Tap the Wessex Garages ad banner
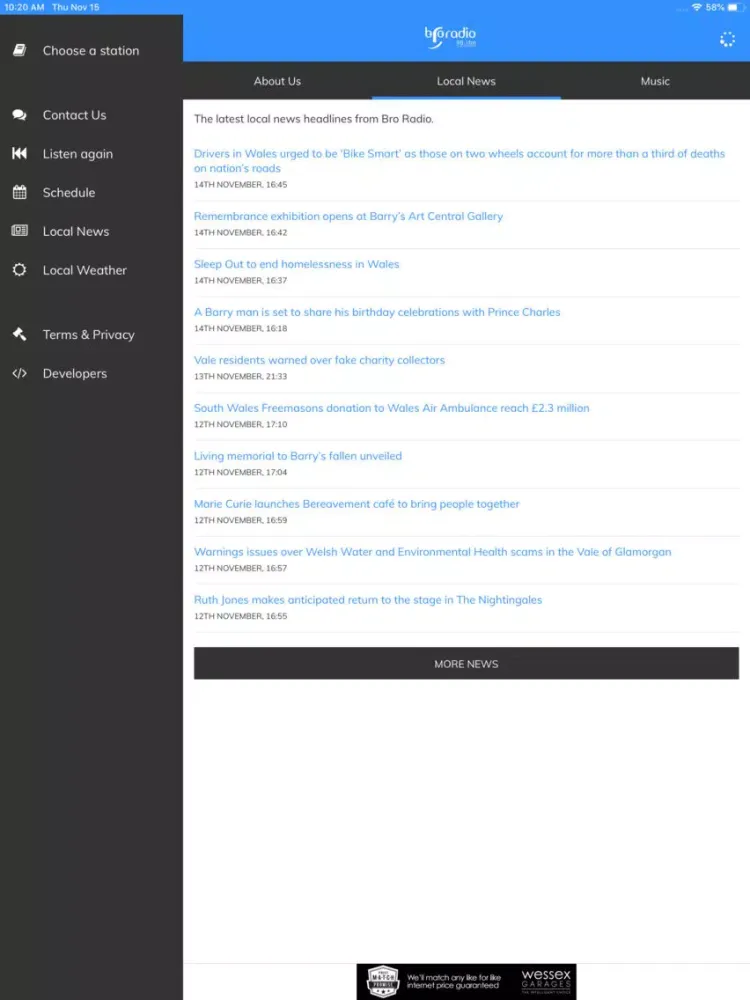This screenshot has height=1000, width=750. click(466, 981)
